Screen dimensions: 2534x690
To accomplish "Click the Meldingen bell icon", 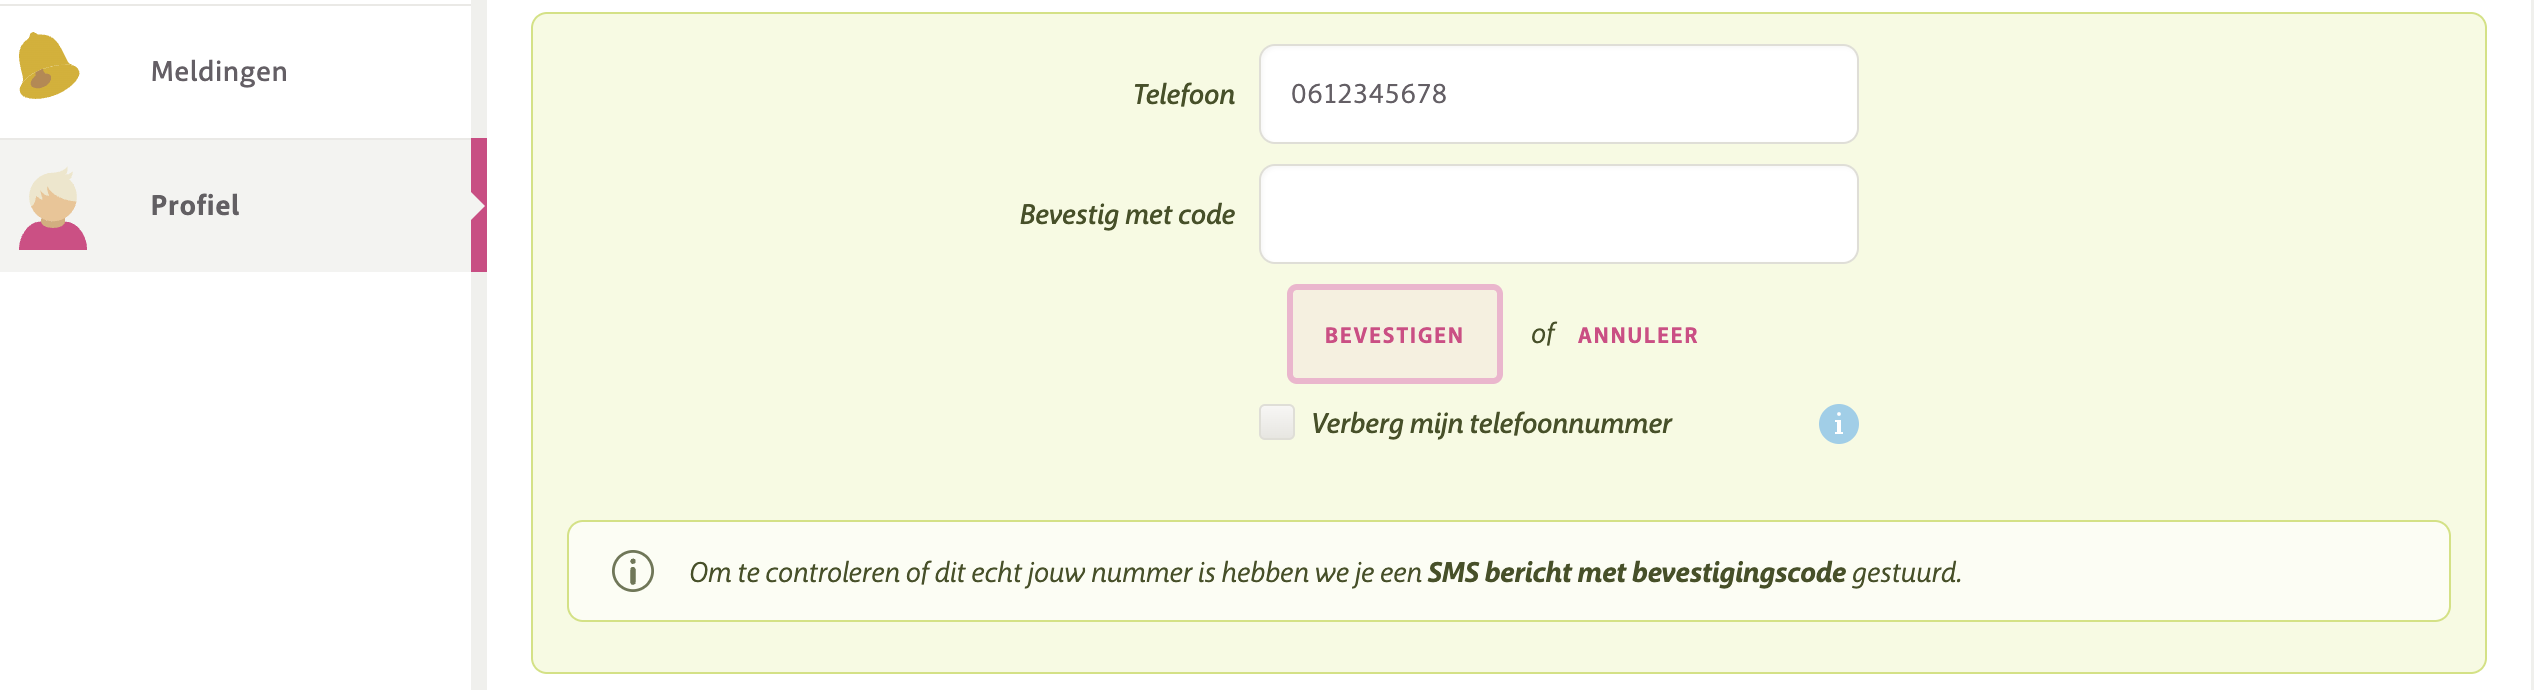I will [48, 67].
